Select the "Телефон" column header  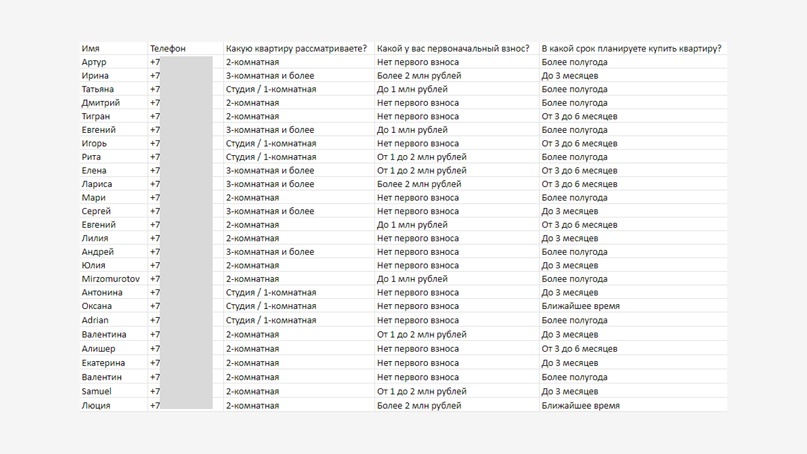pyautogui.click(x=168, y=48)
